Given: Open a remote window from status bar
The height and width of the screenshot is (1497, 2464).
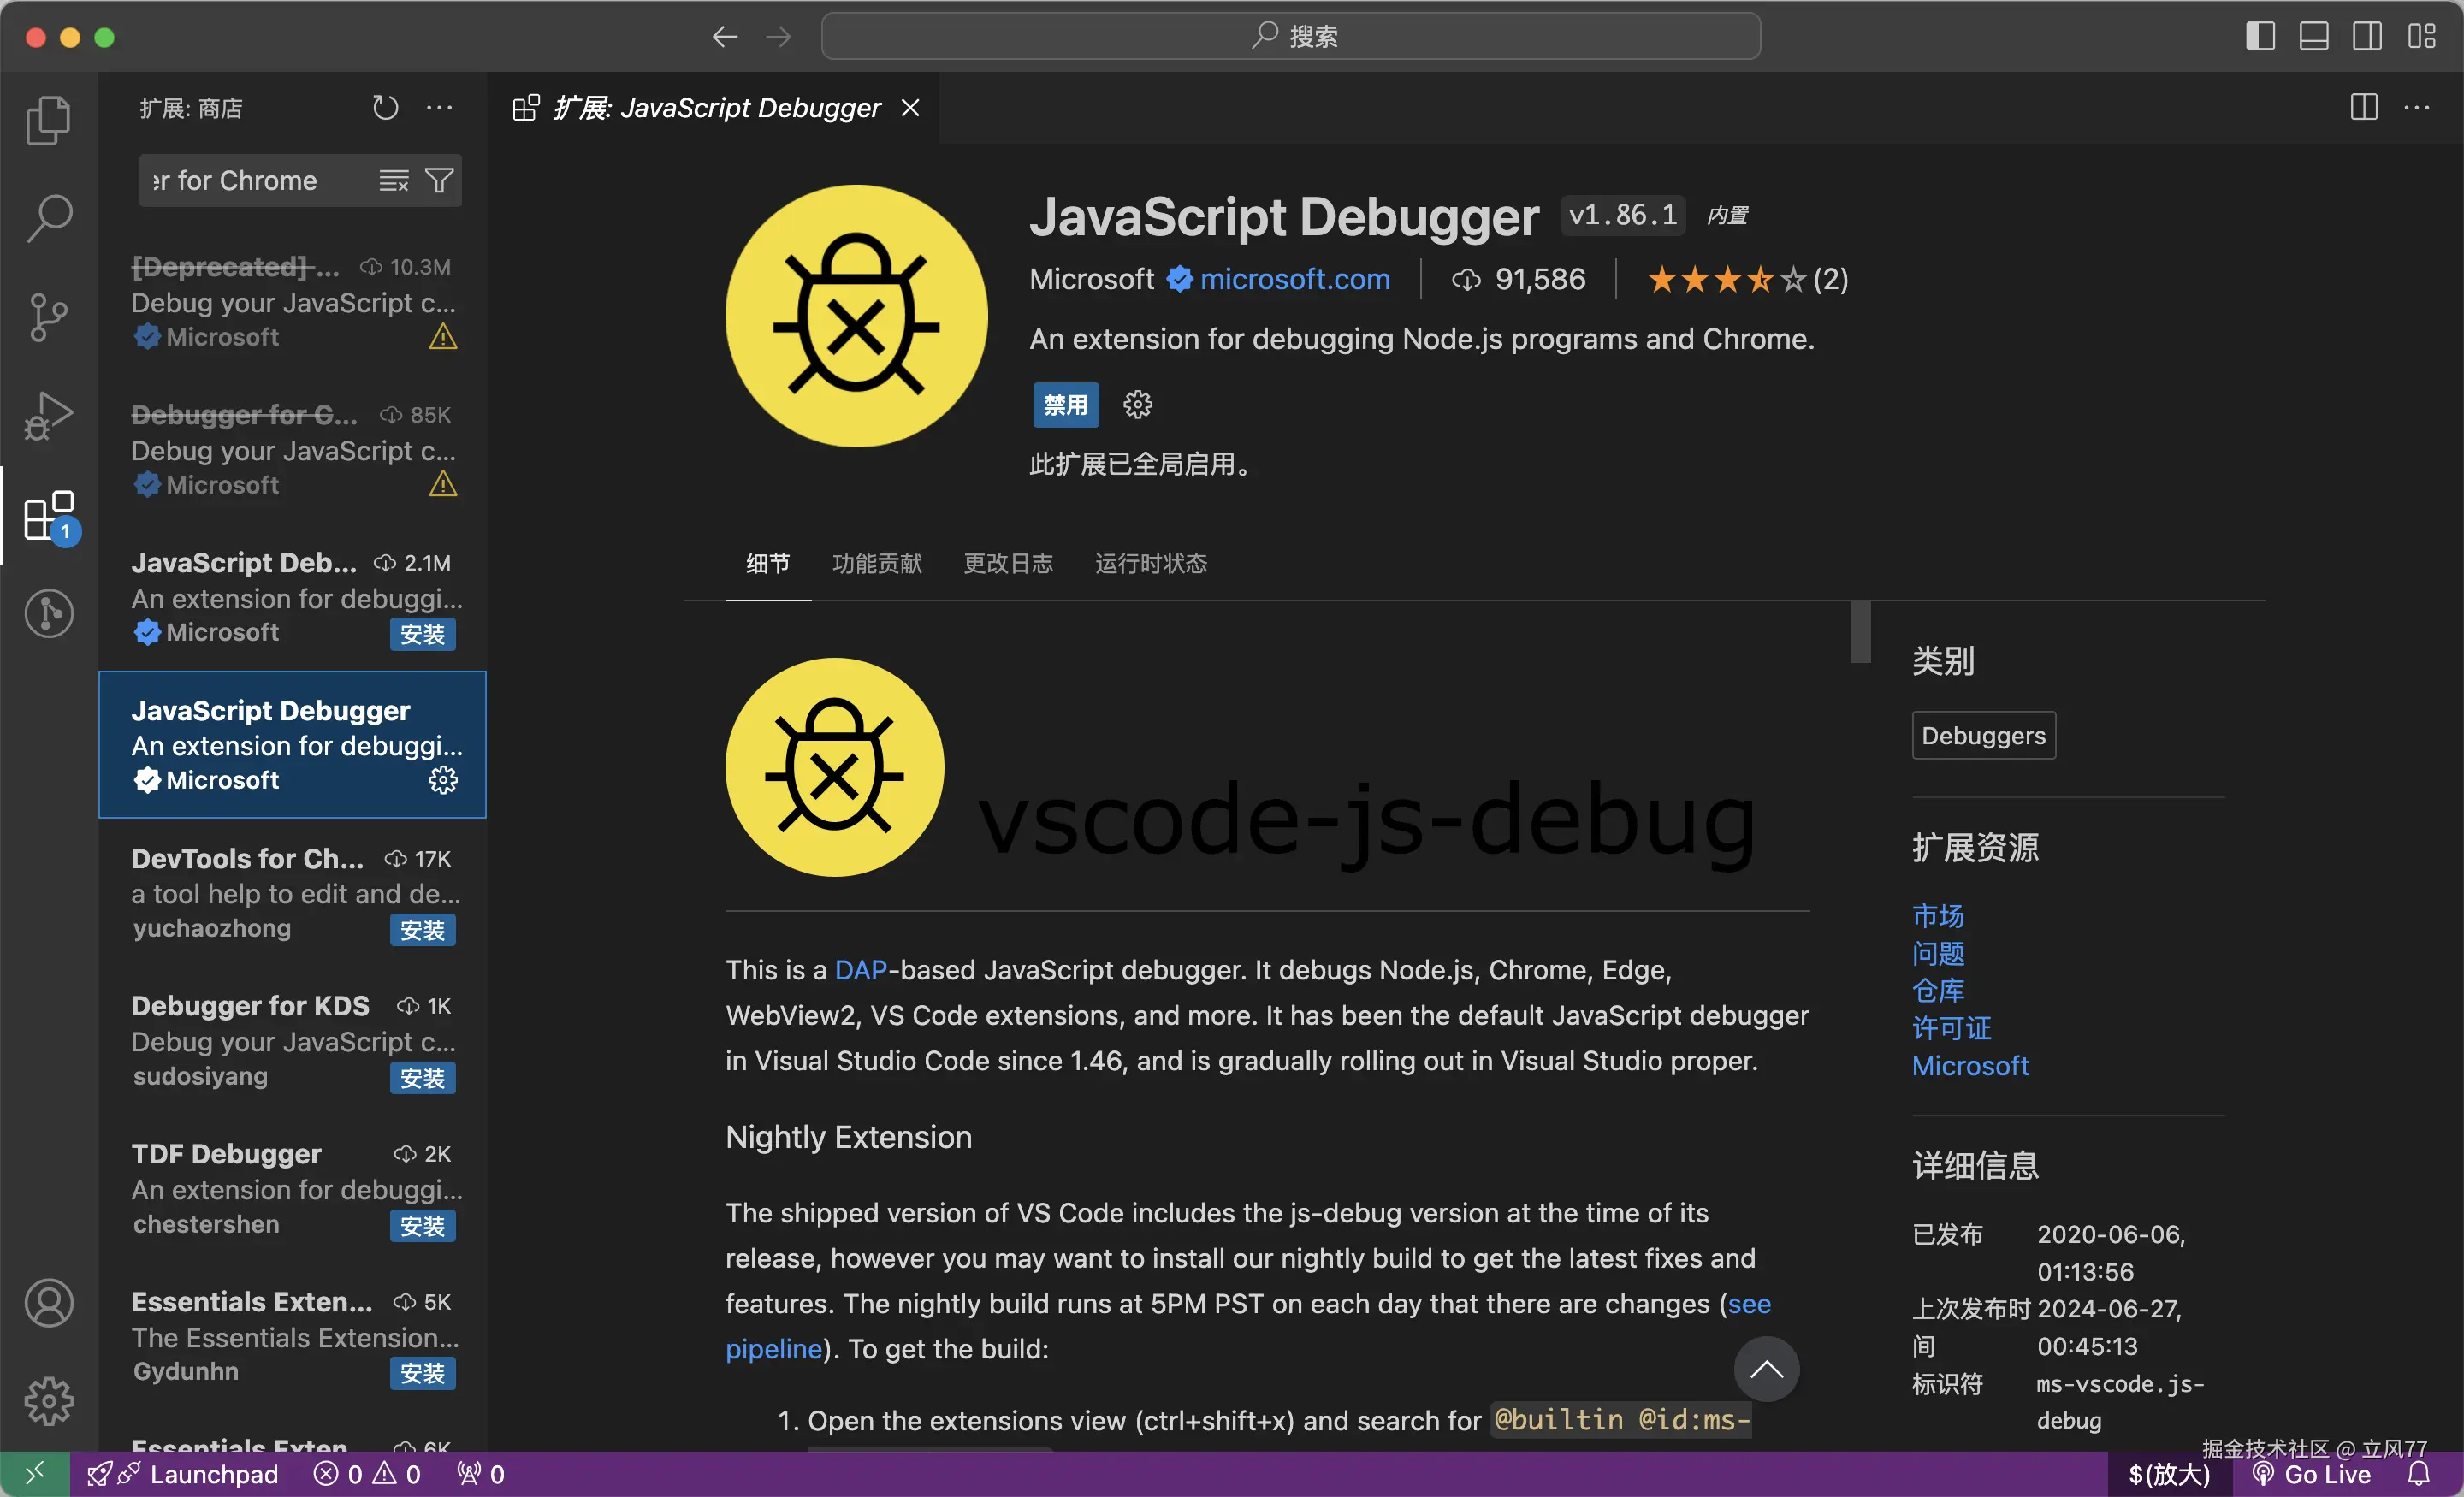Looking at the screenshot, I should point(35,1474).
